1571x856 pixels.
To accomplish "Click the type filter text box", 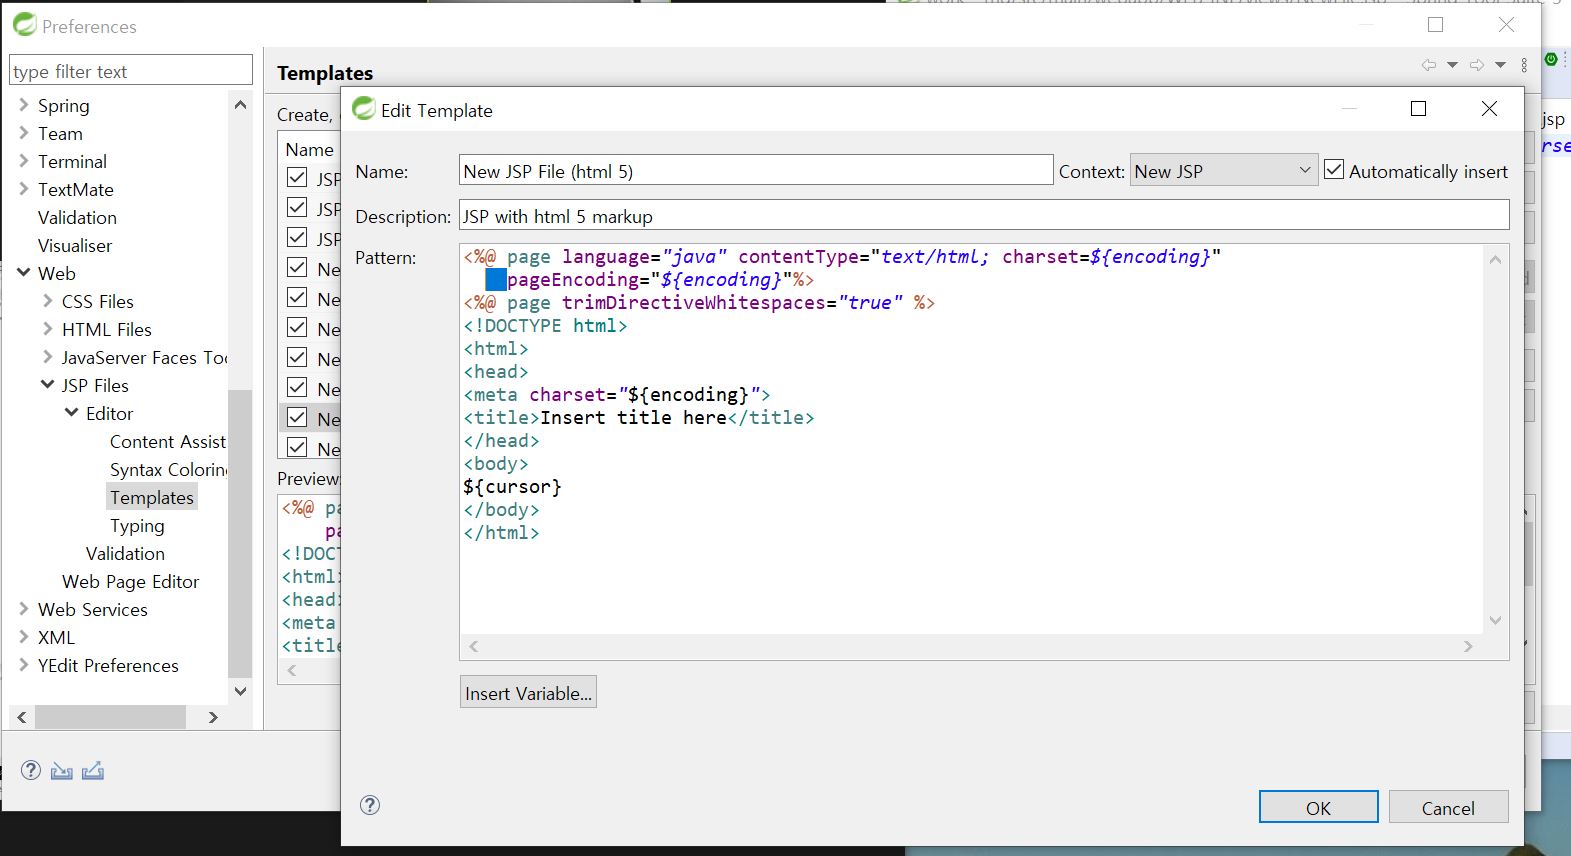I will click(131, 70).
